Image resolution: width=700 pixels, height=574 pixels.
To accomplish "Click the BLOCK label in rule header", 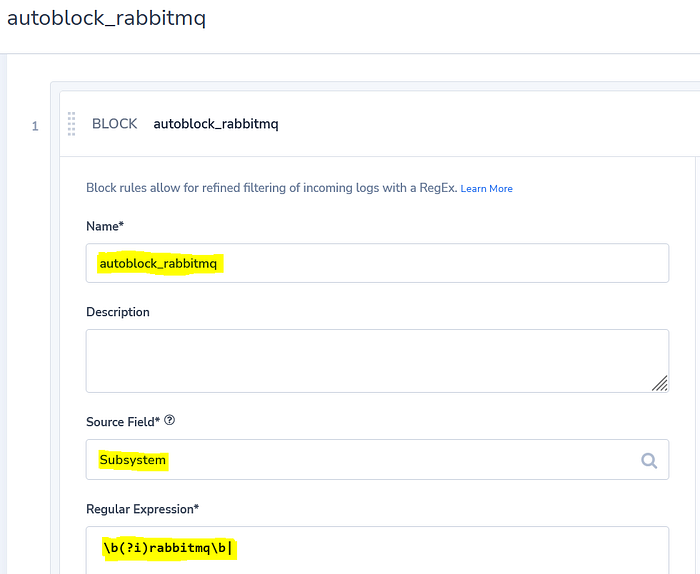I will (115, 124).
